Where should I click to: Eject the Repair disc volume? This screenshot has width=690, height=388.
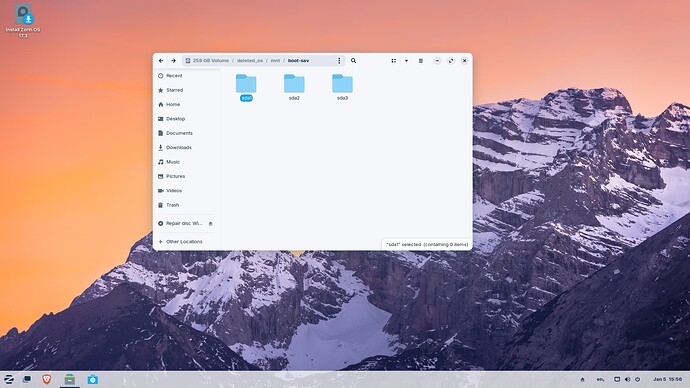211,223
